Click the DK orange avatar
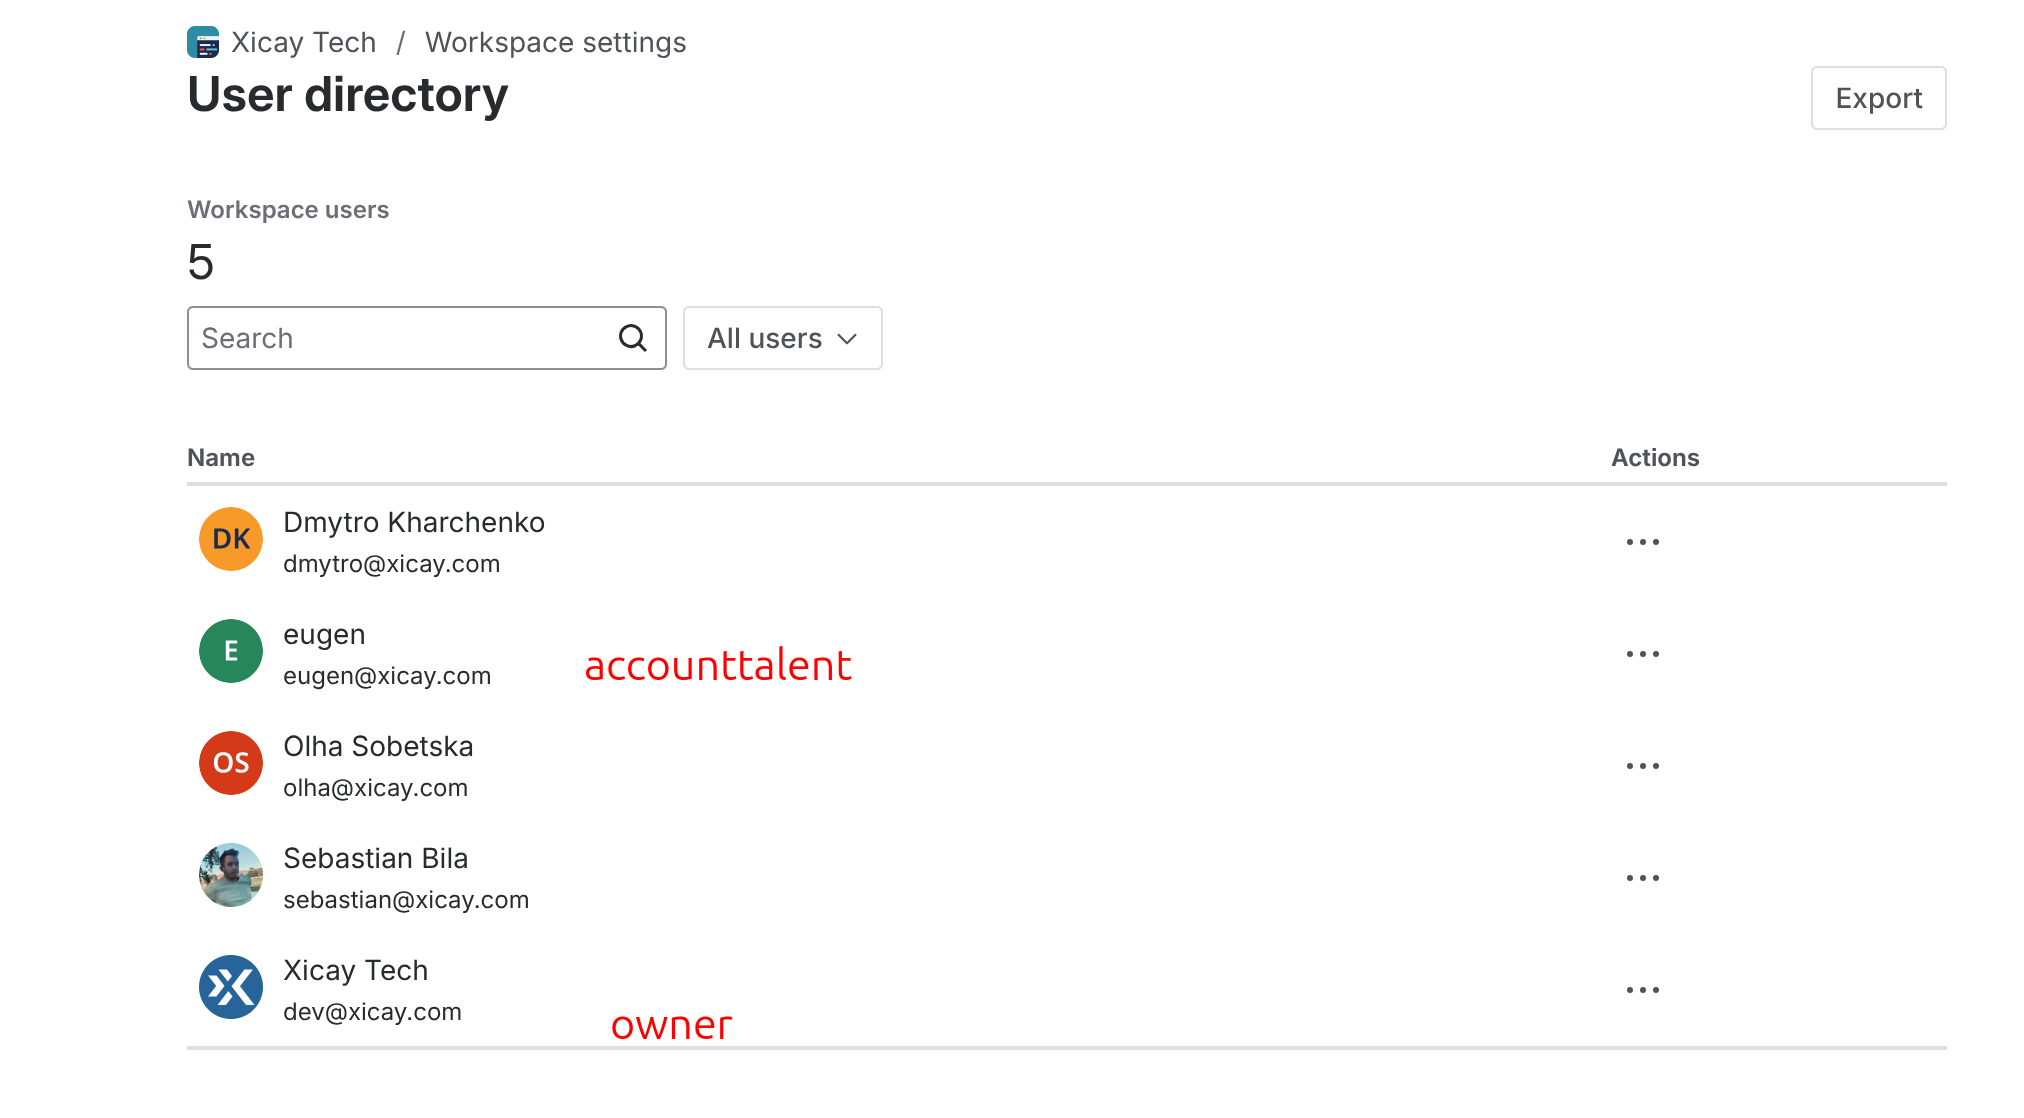The width and height of the screenshot is (2024, 1118). (231, 539)
